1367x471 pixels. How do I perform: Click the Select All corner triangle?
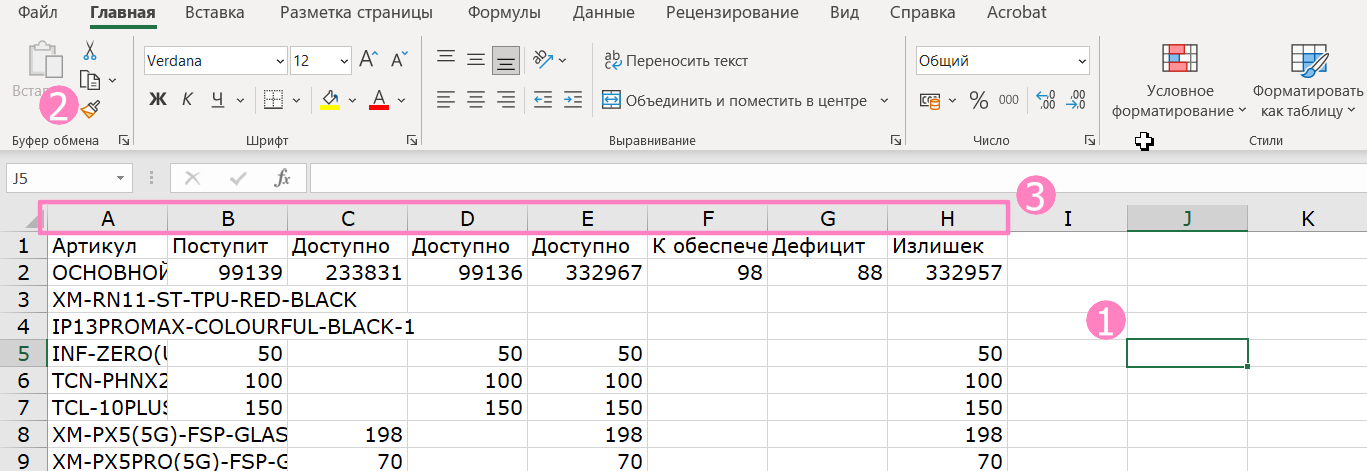pos(33,221)
